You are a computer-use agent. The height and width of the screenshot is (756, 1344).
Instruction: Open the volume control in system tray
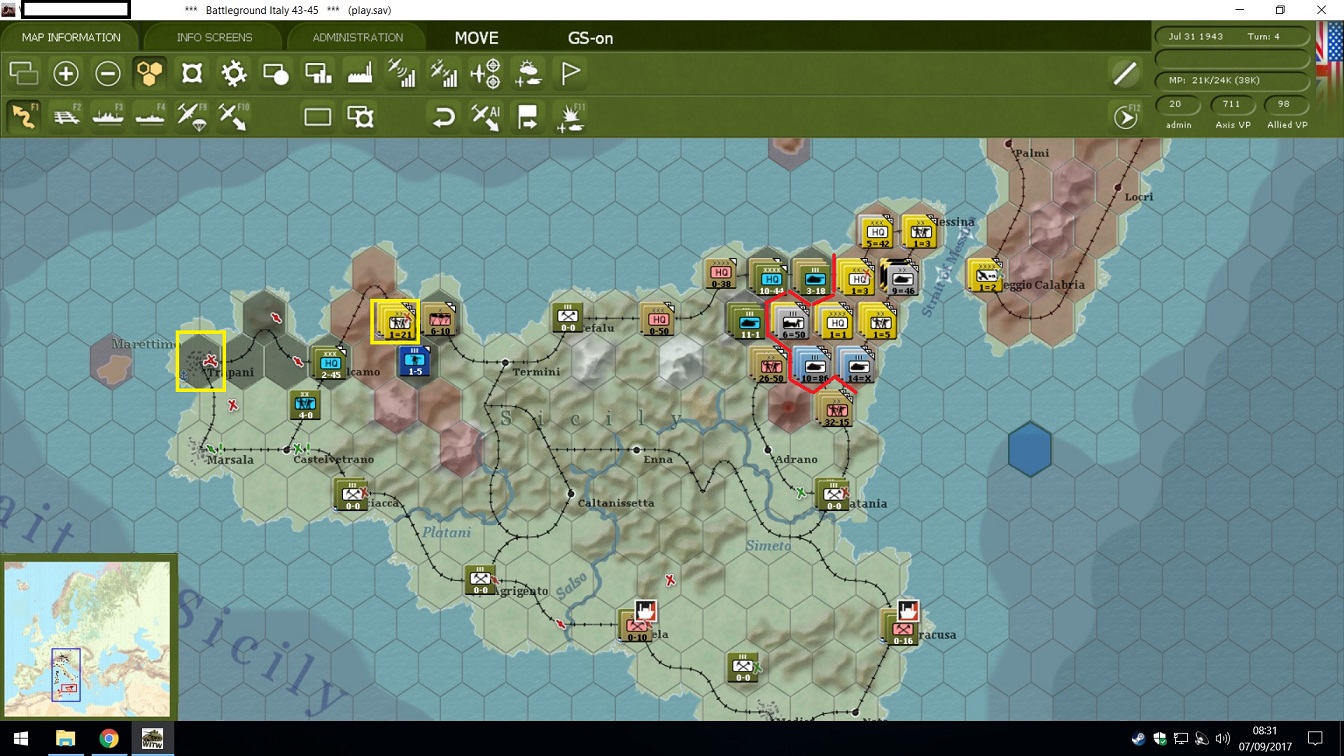[x=1223, y=739]
